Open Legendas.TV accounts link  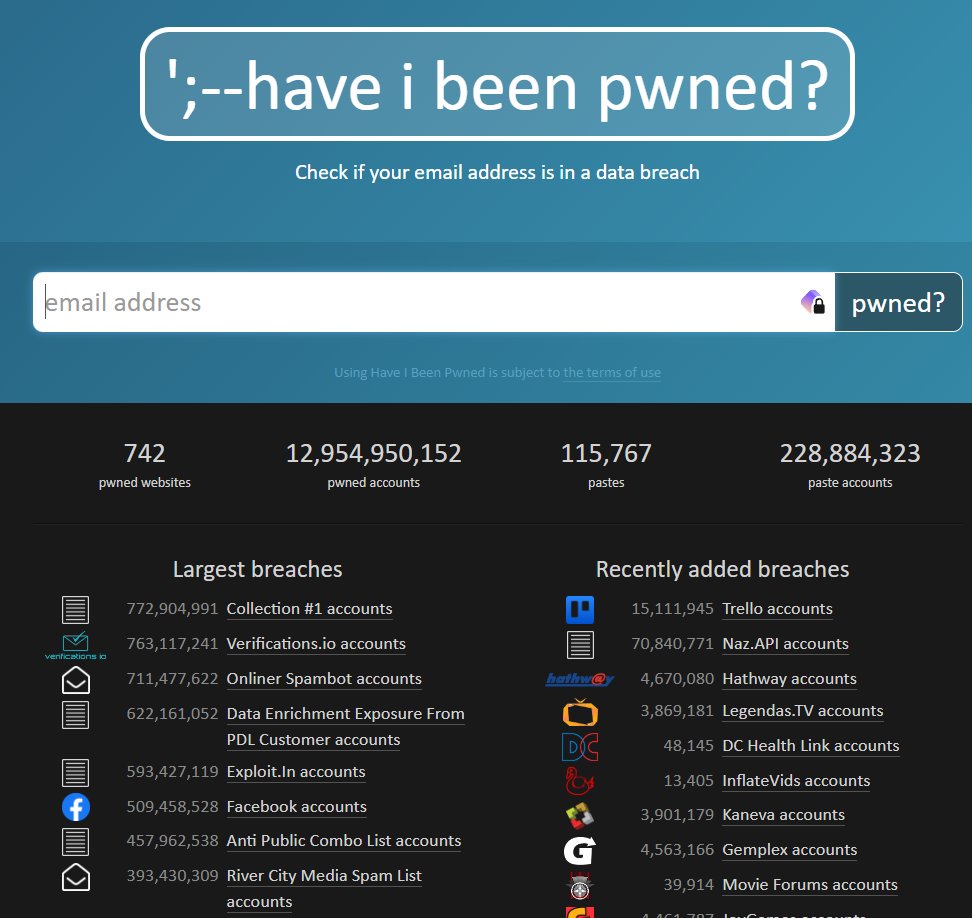(x=803, y=711)
